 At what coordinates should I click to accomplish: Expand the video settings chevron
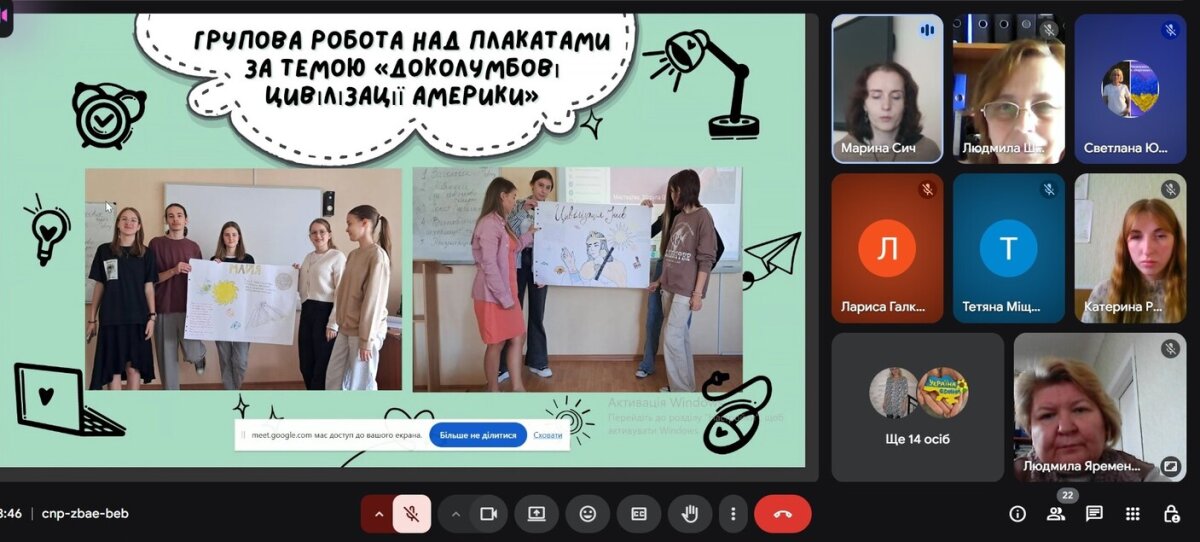pyautogui.click(x=456, y=514)
